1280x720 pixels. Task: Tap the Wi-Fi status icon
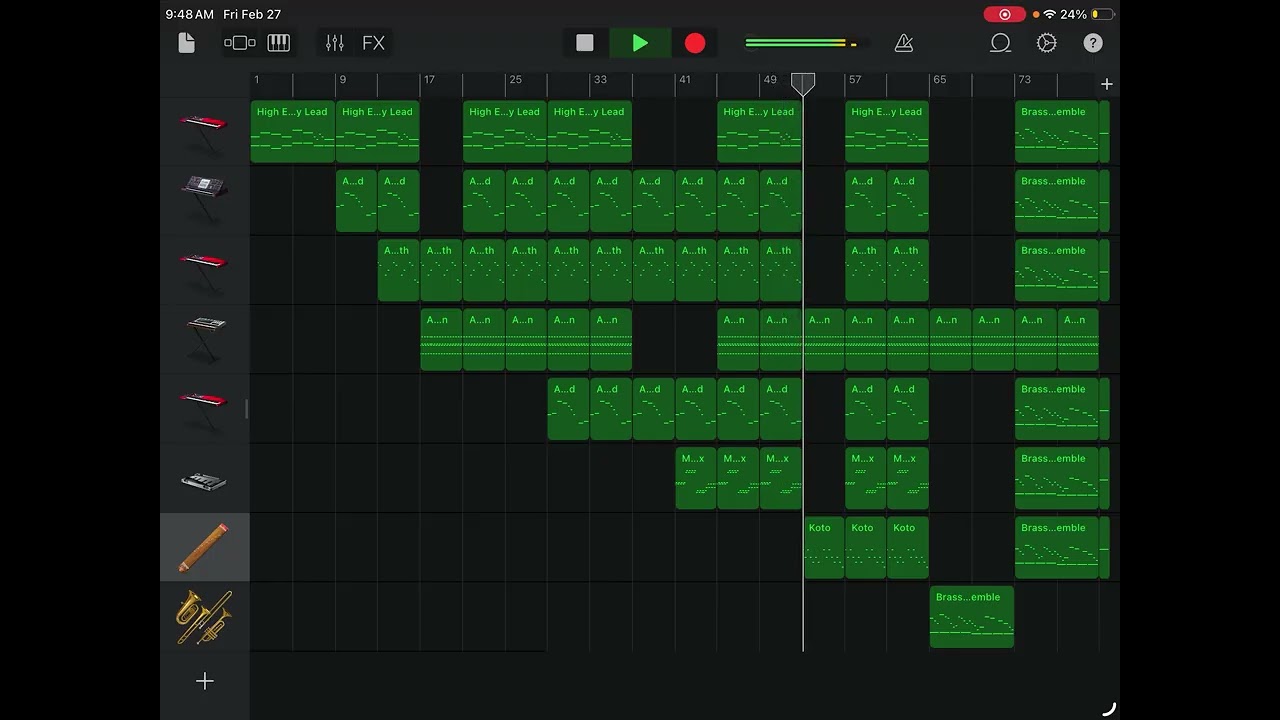point(1049,14)
